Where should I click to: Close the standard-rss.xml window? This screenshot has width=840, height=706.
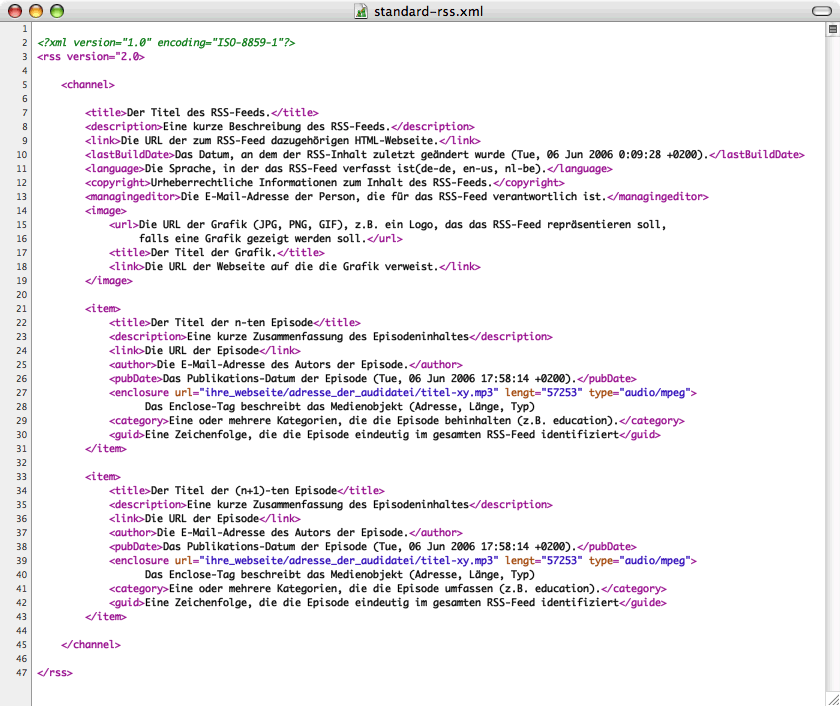click(x=14, y=11)
